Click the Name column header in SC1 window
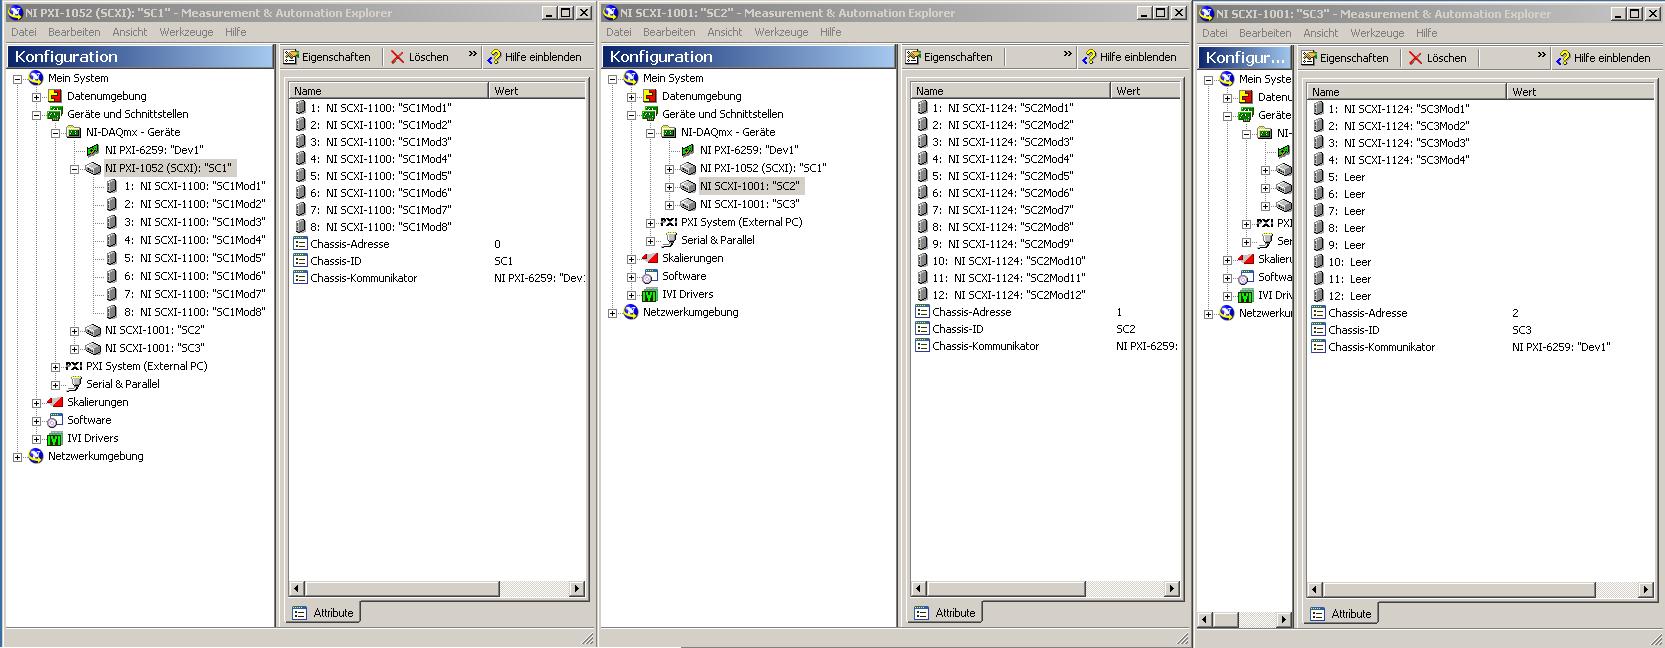The height and width of the screenshot is (648, 1665). 388,90
